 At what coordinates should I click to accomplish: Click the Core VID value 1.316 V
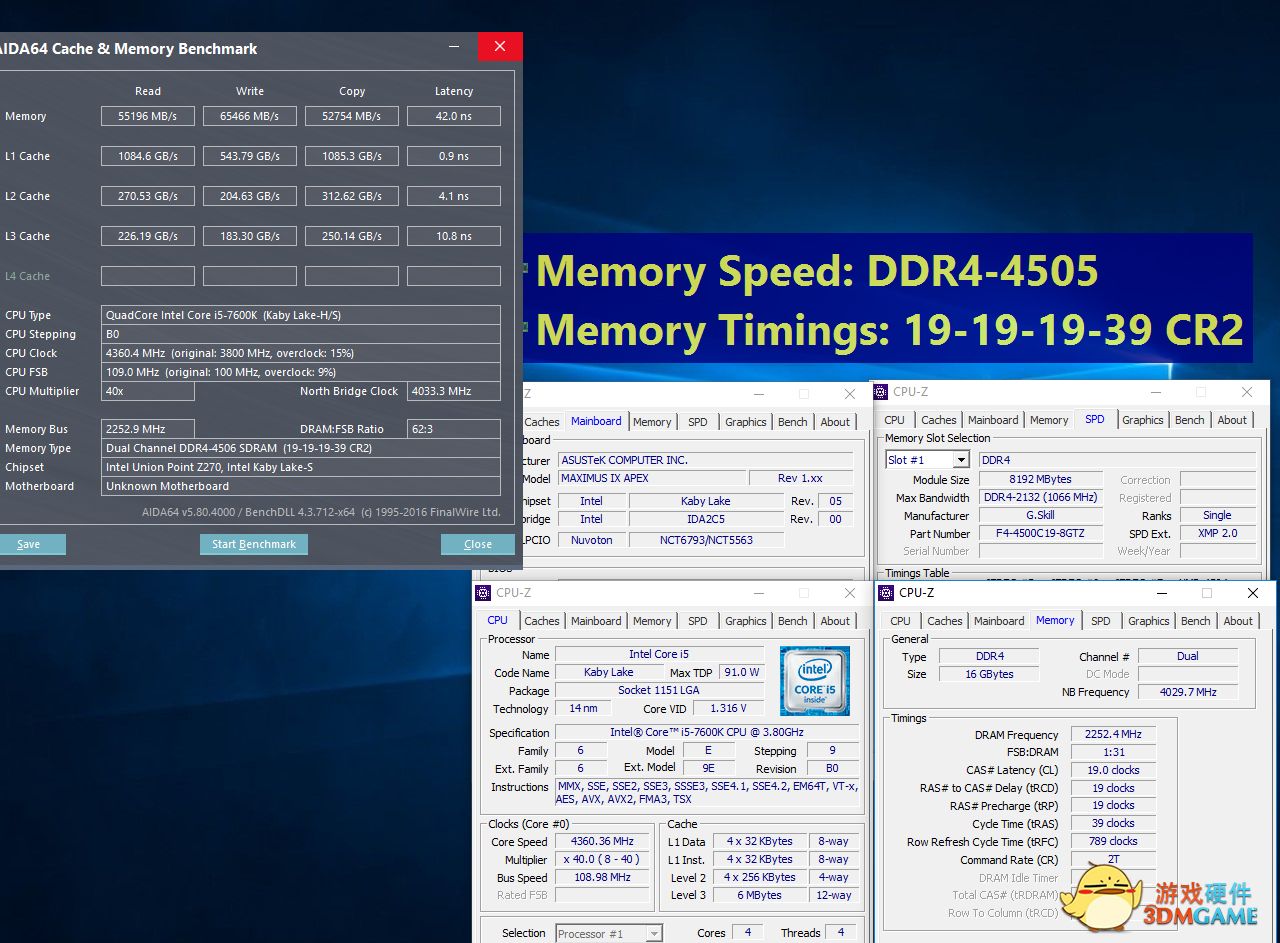tap(729, 709)
